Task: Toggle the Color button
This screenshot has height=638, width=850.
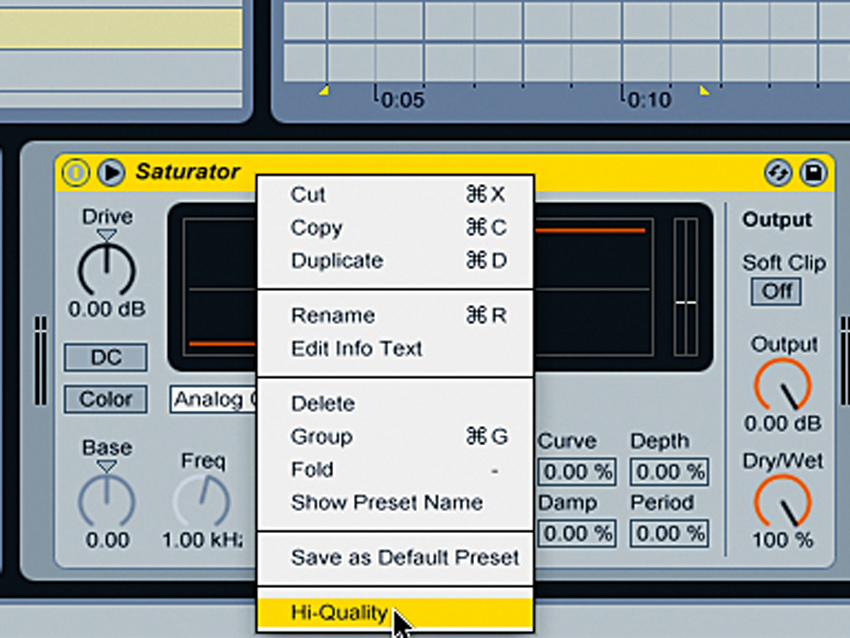Action: (x=106, y=399)
